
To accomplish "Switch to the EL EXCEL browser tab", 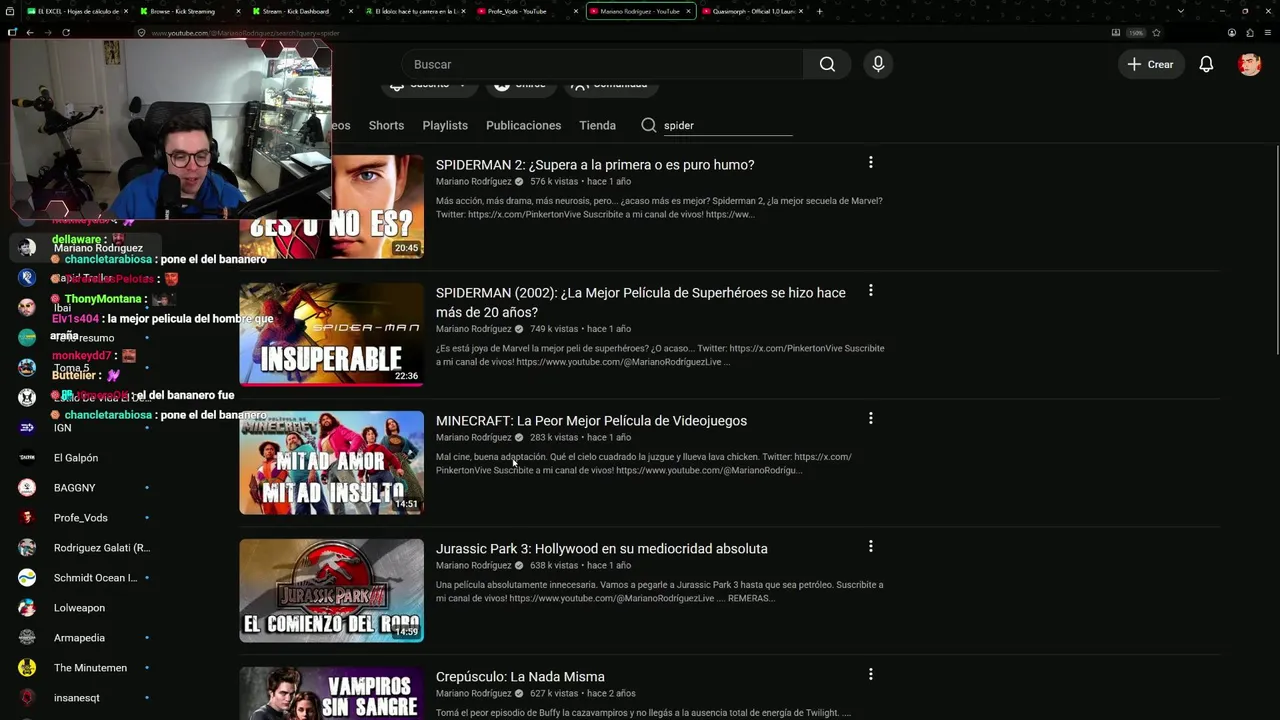I will tap(78, 11).
